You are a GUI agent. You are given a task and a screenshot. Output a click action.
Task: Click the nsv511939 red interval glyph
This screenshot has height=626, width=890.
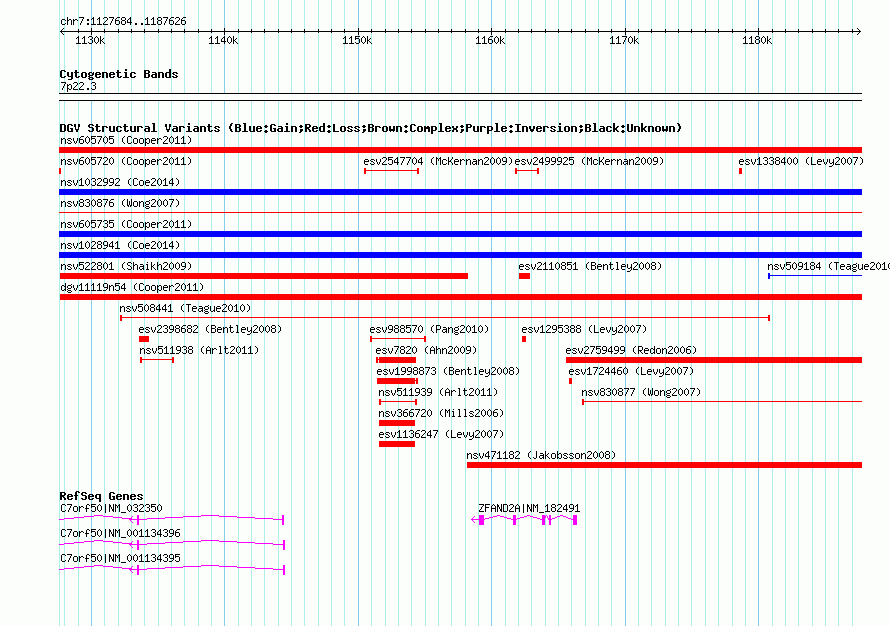[x=398, y=402]
